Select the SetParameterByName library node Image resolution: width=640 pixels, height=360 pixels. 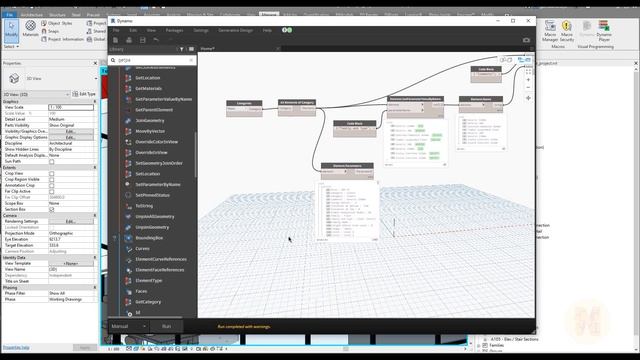[x=158, y=184]
